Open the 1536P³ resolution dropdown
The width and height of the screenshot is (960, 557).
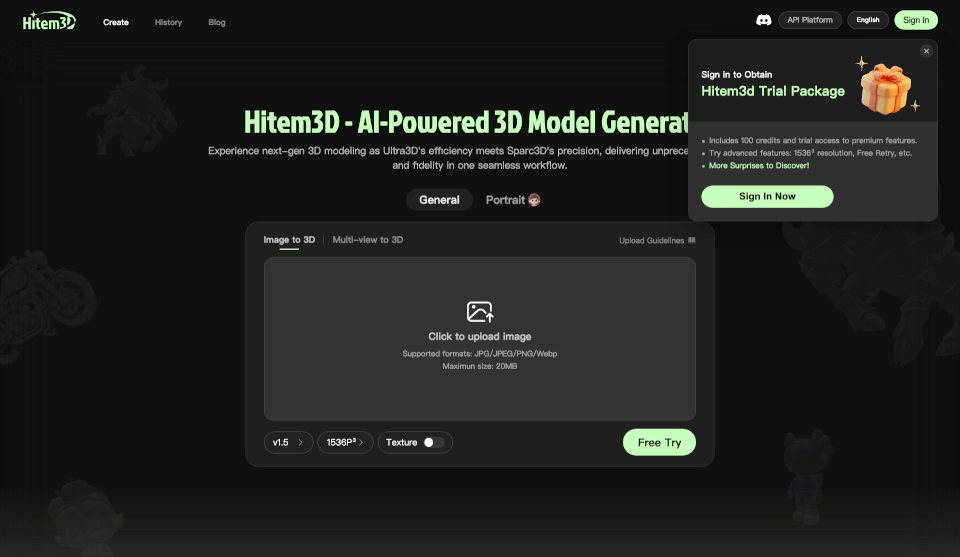coord(345,443)
